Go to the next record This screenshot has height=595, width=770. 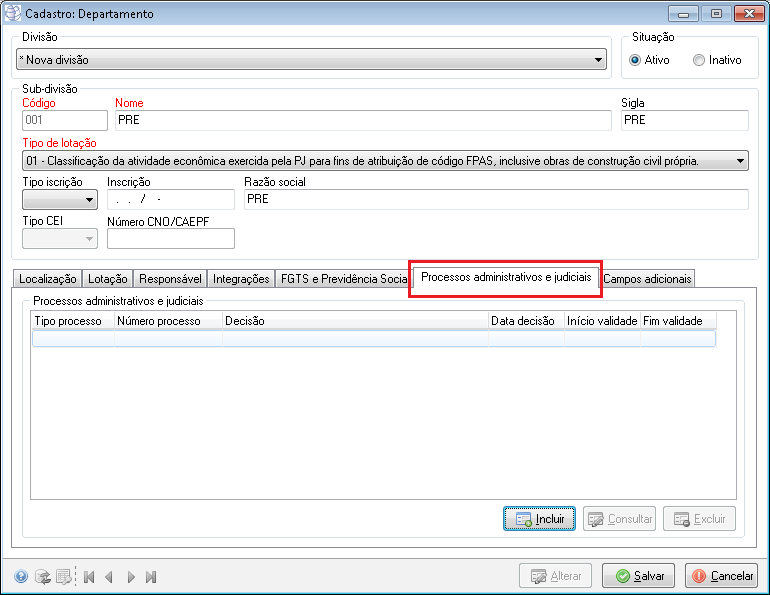coord(130,577)
